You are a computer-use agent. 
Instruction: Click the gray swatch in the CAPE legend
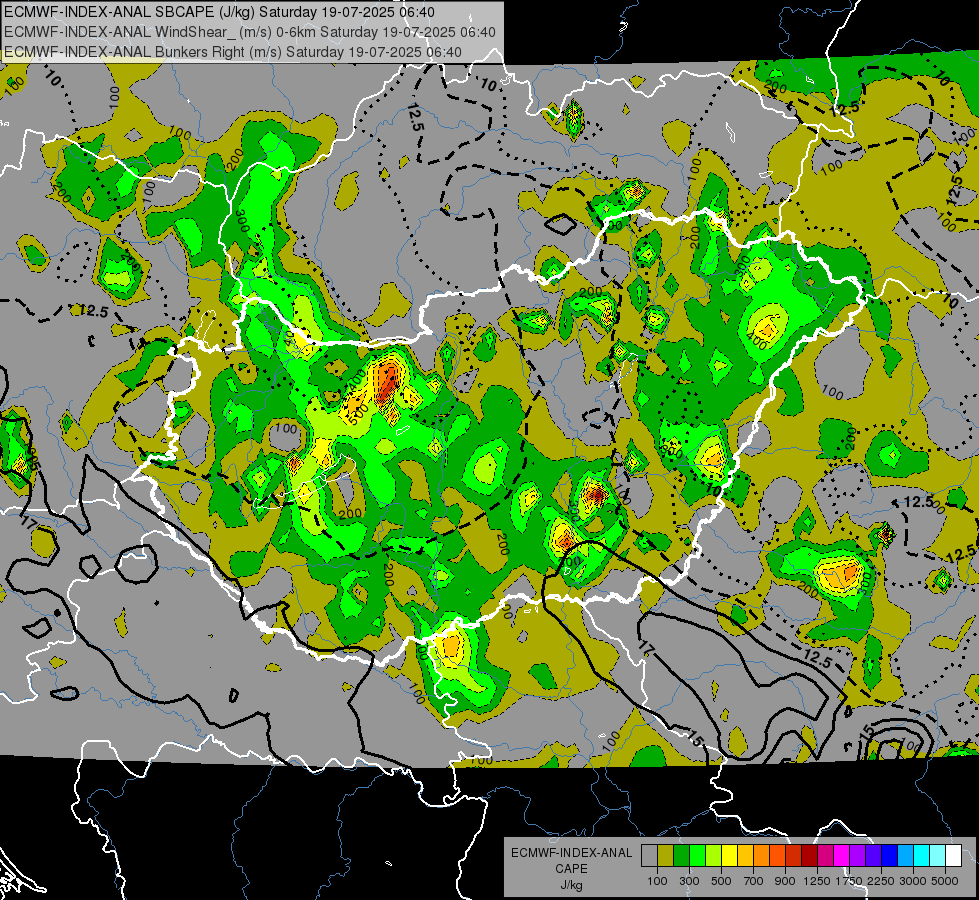point(649,855)
